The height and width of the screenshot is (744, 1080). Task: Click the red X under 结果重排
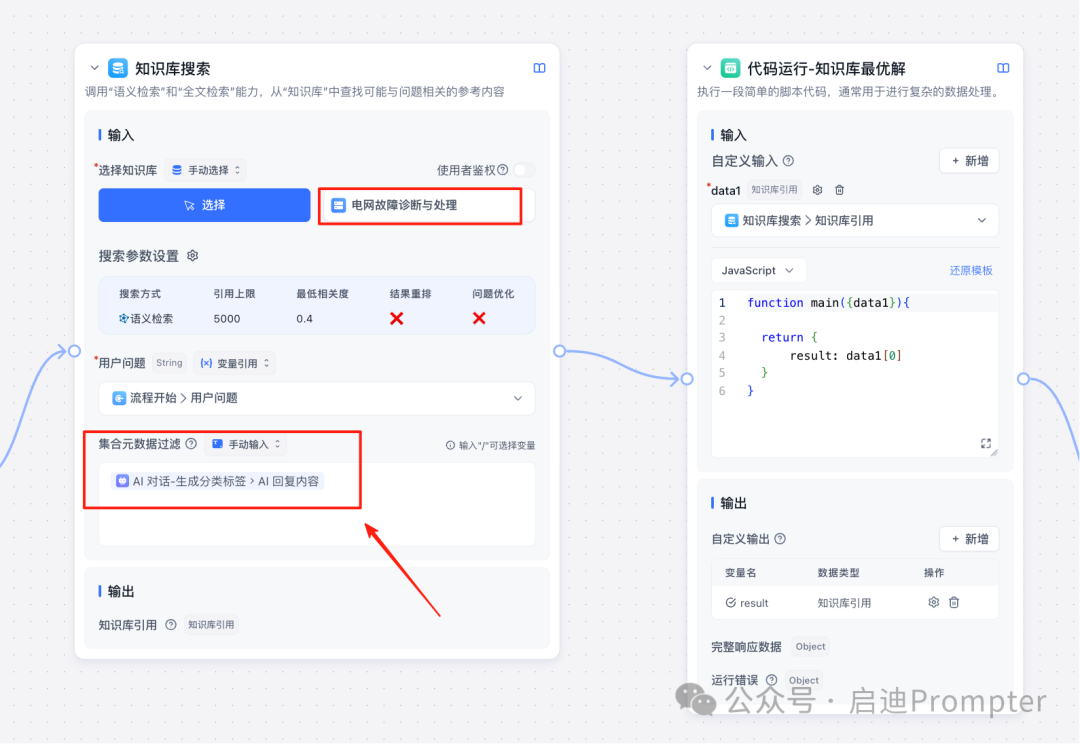click(x=397, y=318)
